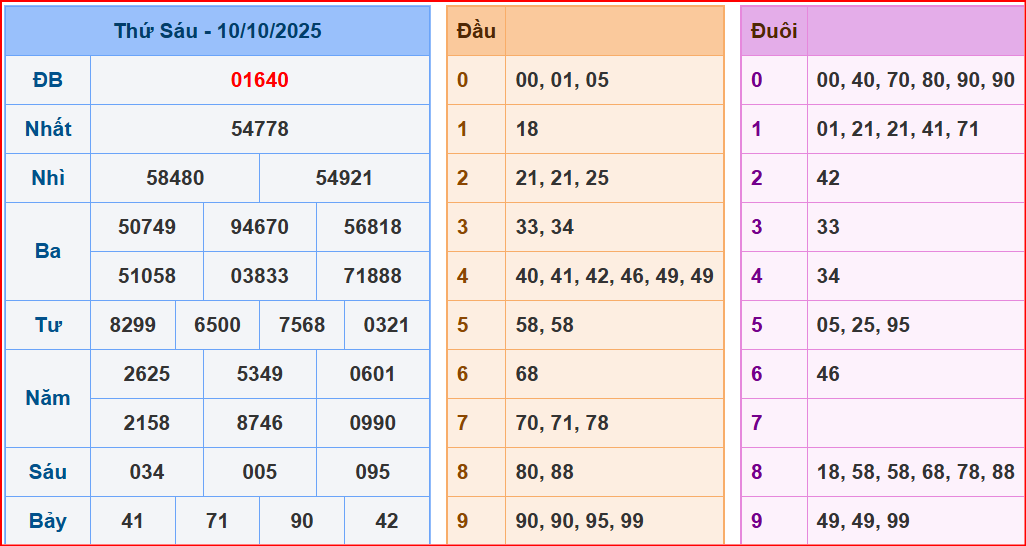This screenshot has width=1026, height=546.
Task: Click Đầu values 33, 34
Action: click(544, 227)
